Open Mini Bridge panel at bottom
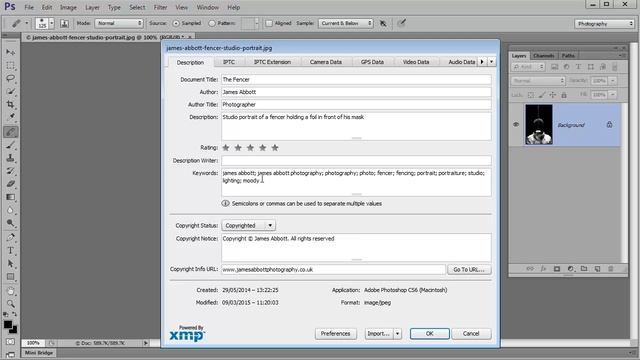Image resolution: width=640 pixels, height=360 pixels. point(39,353)
